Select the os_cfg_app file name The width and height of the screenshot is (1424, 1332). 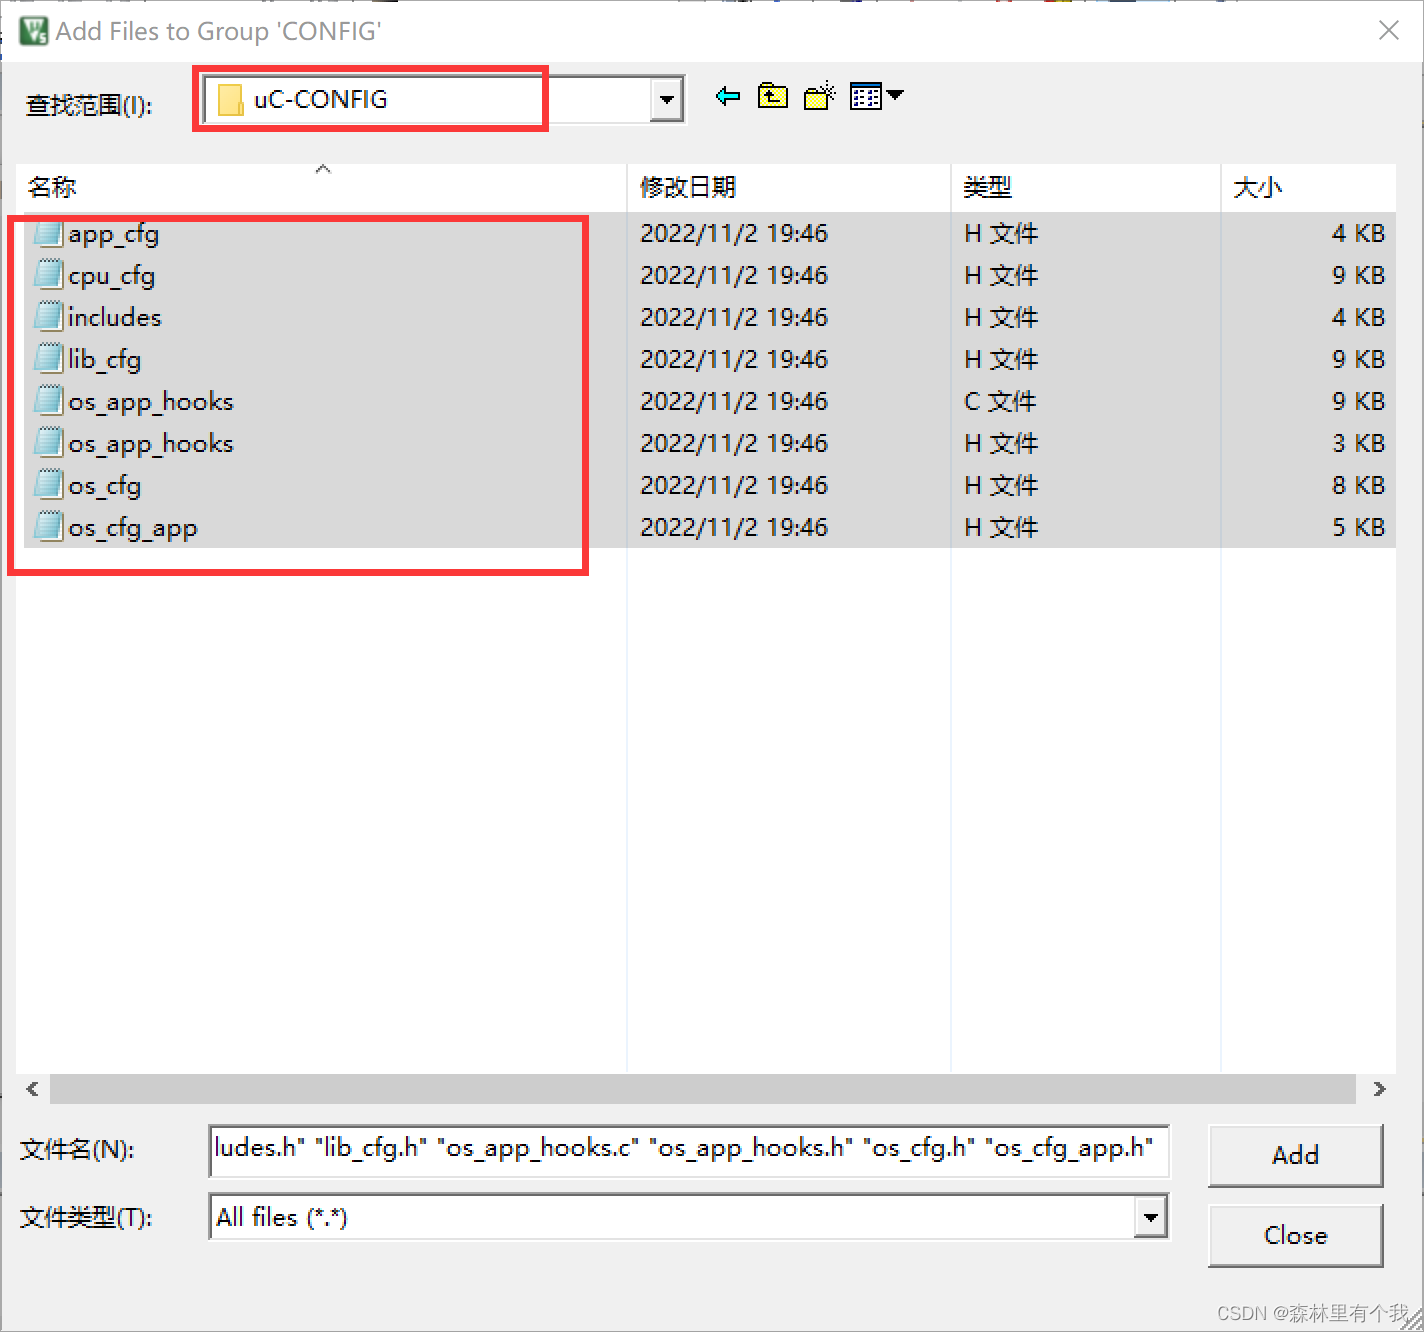[132, 527]
